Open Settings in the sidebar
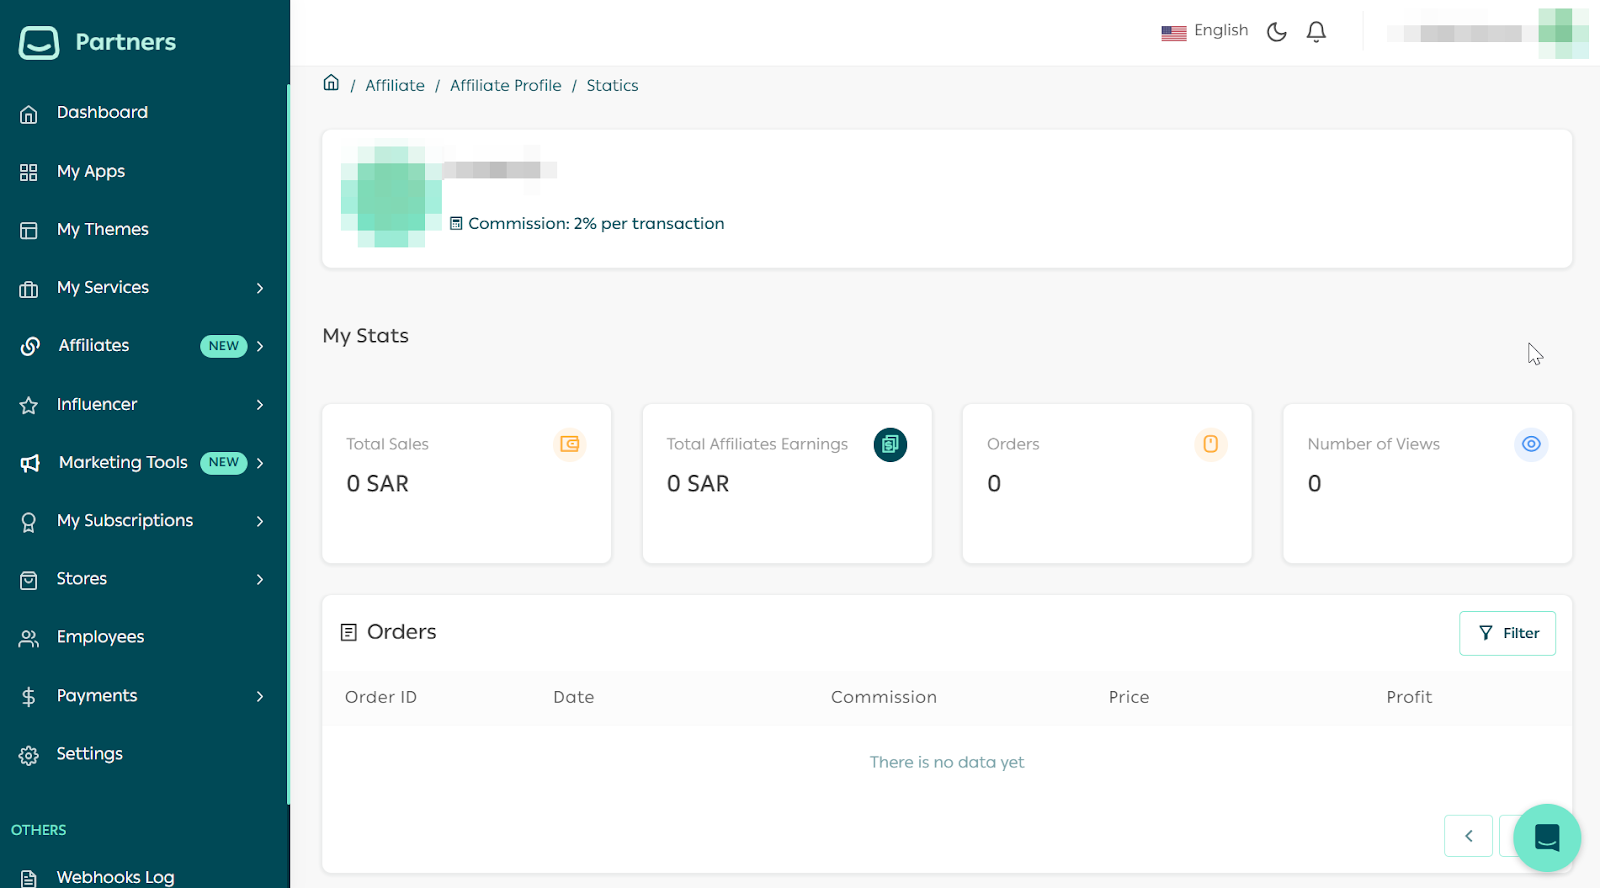Screen dimensions: 1600x888 pos(89,754)
